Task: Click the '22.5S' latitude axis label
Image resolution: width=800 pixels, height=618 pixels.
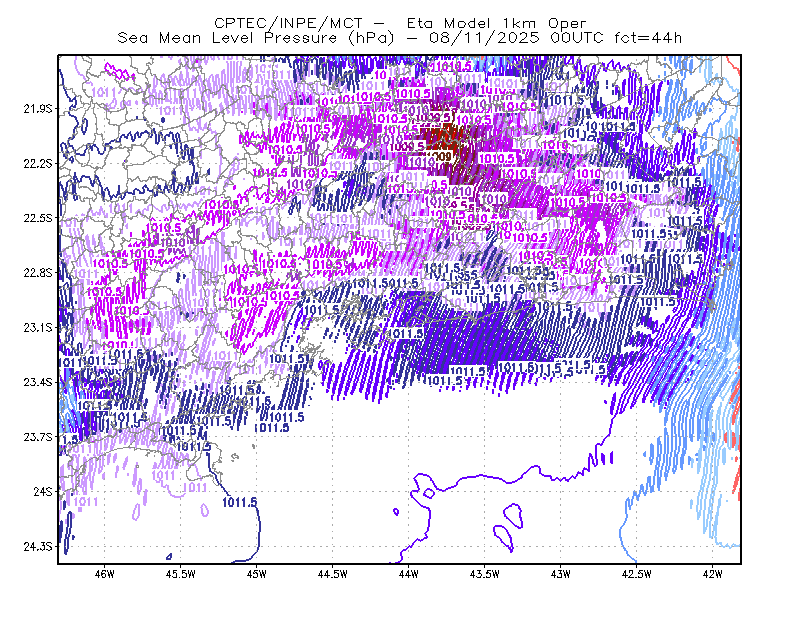Action: (38, 218)
